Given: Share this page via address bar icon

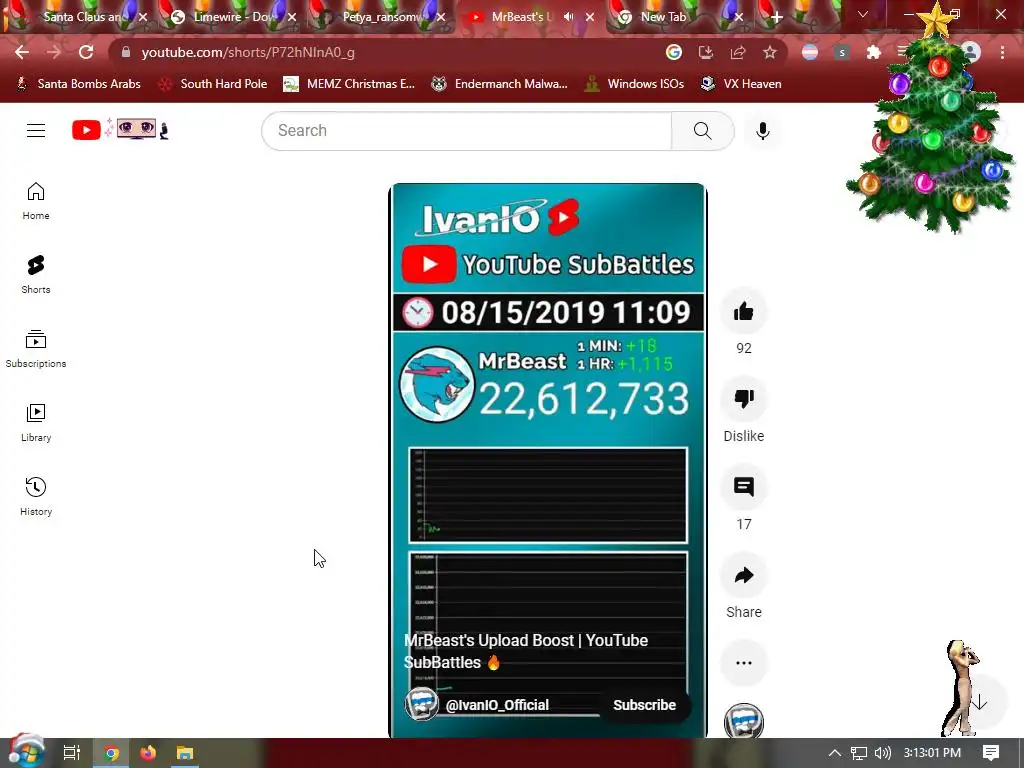Looking at the screenshot, I should (738, 52).
